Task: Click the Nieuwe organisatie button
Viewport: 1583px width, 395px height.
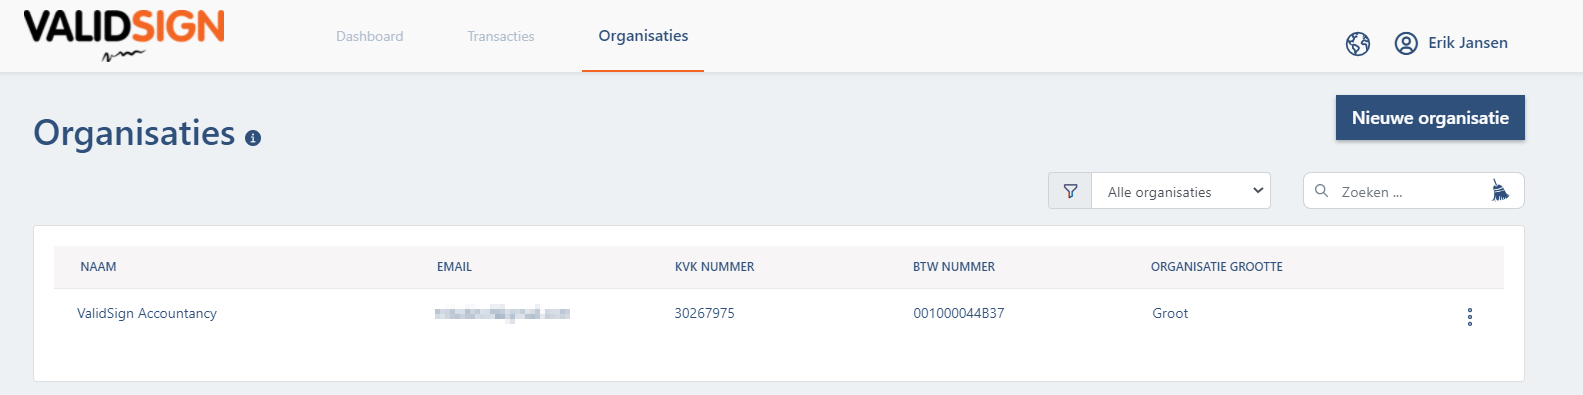Action: click(x=1430, y=118)
